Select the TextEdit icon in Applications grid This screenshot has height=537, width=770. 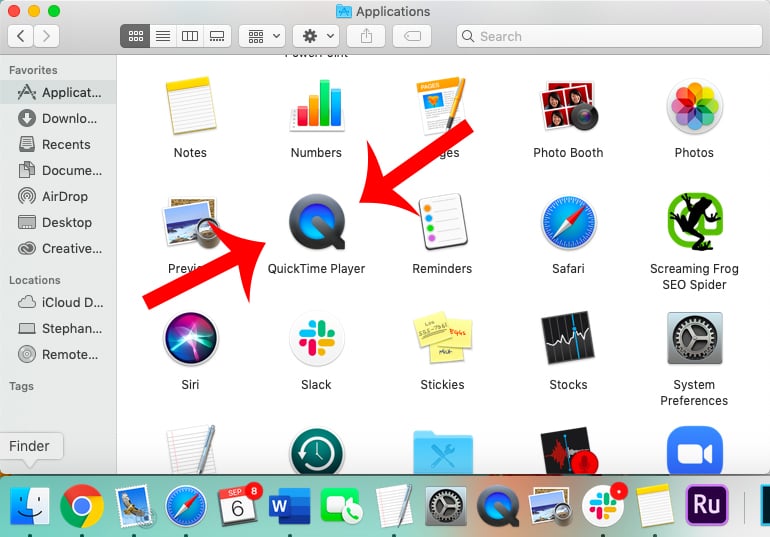coord(191,450)
